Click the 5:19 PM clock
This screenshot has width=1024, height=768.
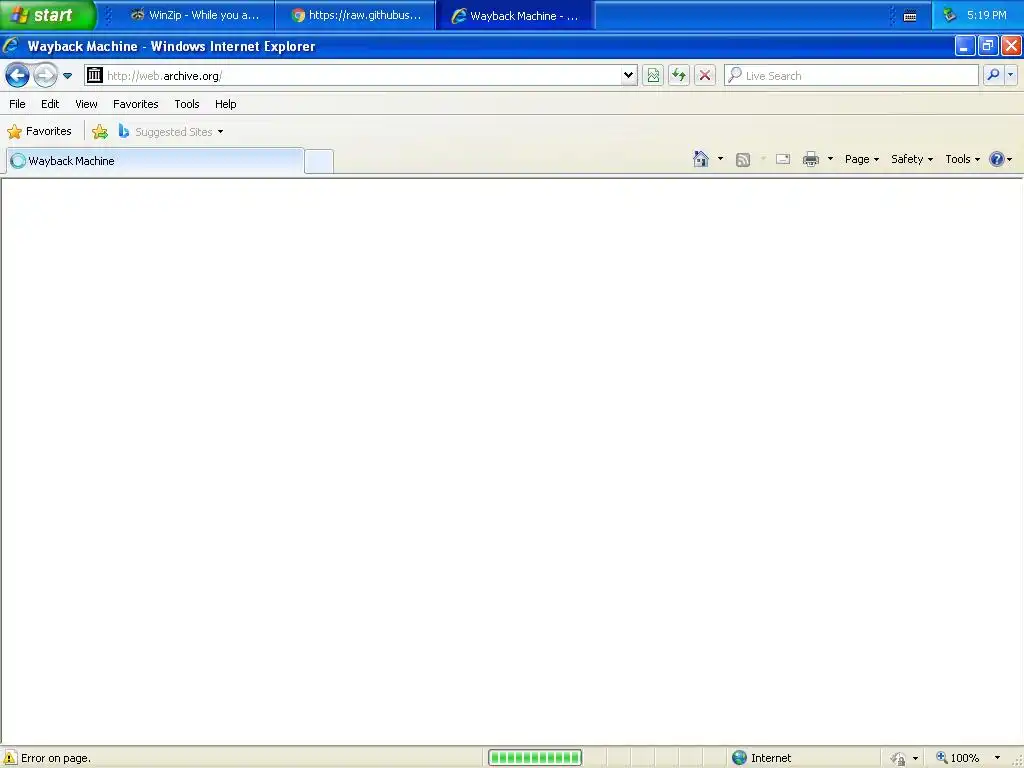(986, 15)
